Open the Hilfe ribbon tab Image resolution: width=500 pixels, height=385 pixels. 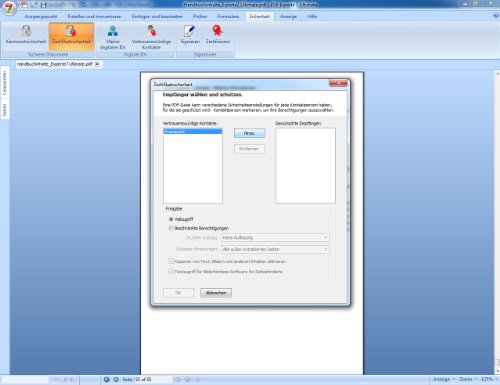[x=312, y=16]
